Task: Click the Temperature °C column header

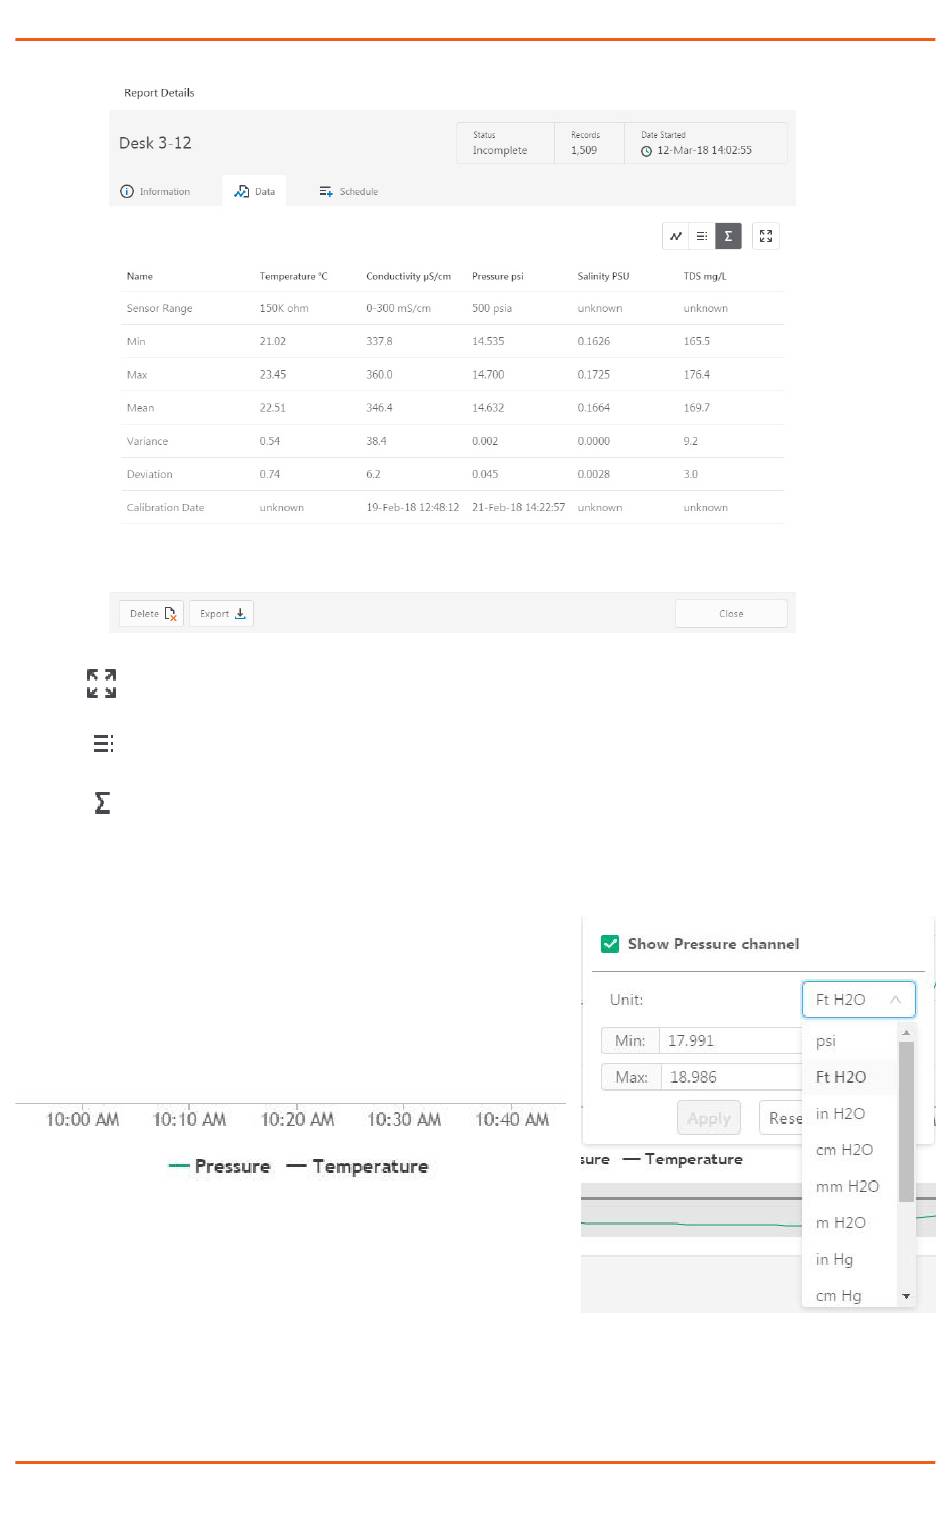Action: 293,276
